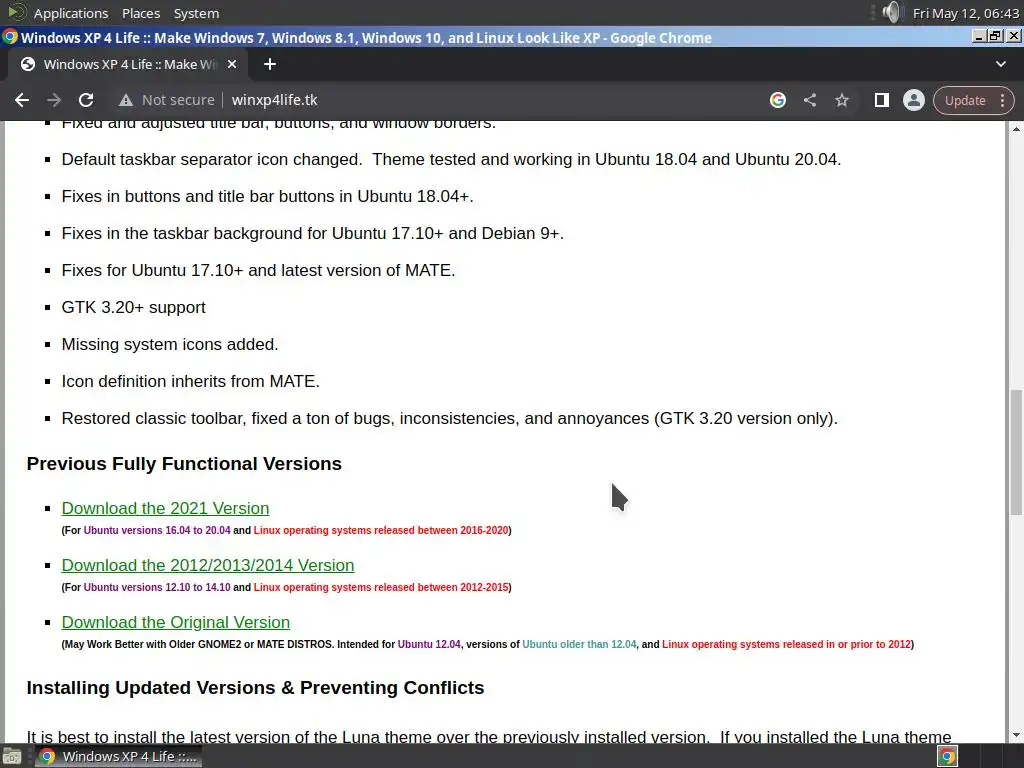
Task: Open the Google icon in address bar
Action: click(777, 100)
